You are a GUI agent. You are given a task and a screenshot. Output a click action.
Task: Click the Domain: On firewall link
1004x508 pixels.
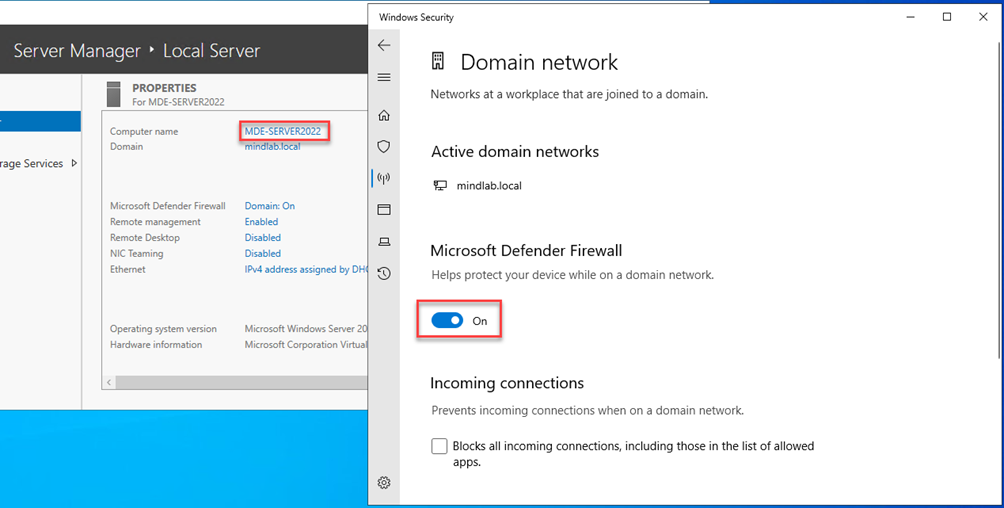tap(270, 206)
